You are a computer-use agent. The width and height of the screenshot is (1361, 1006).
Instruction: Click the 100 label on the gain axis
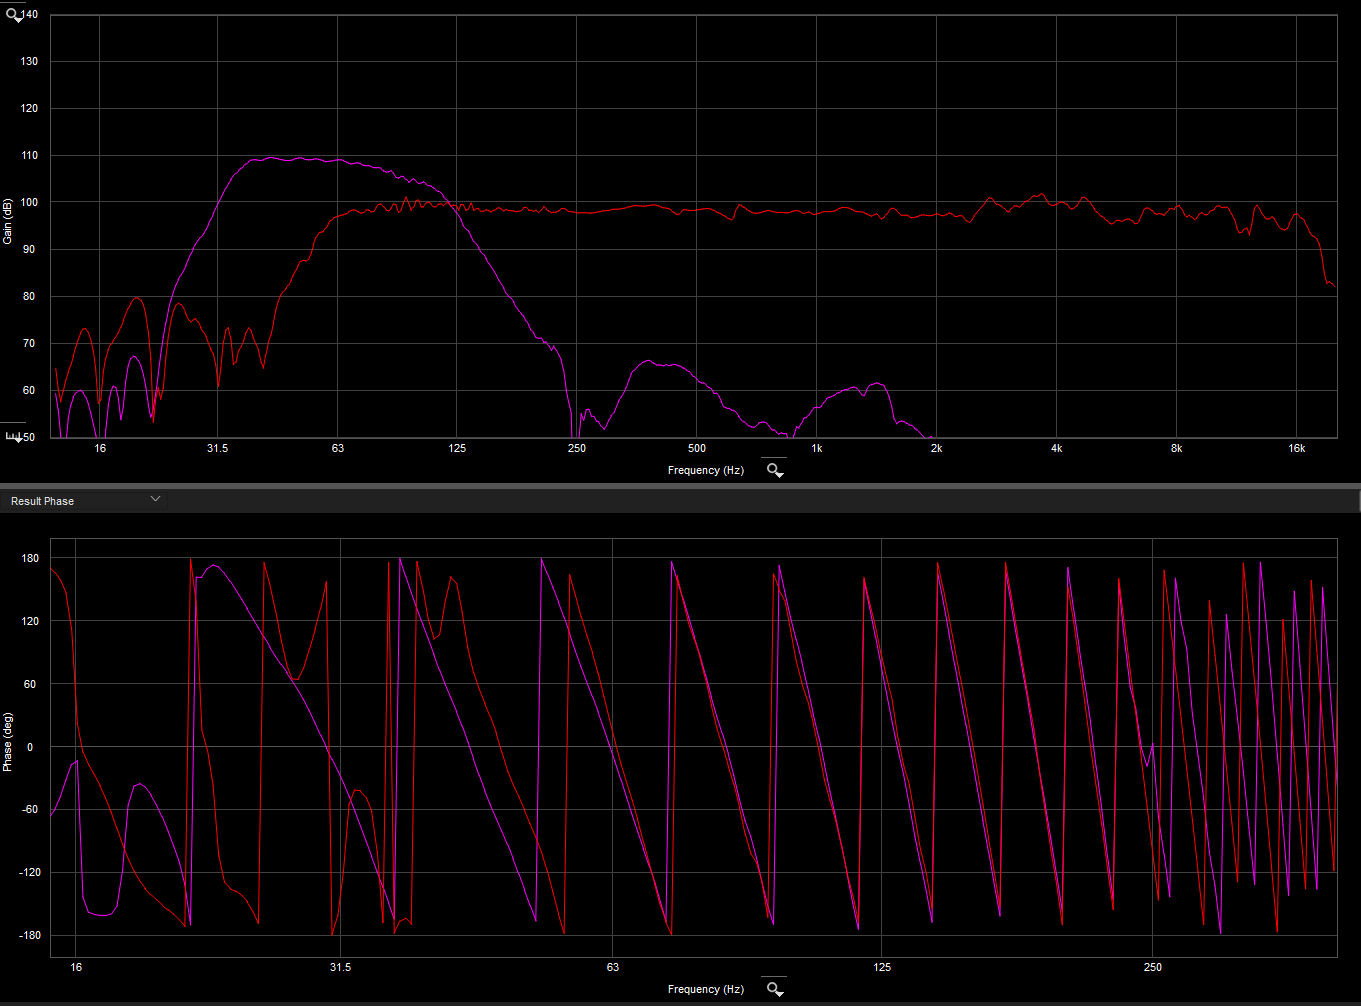coord(30,202)
